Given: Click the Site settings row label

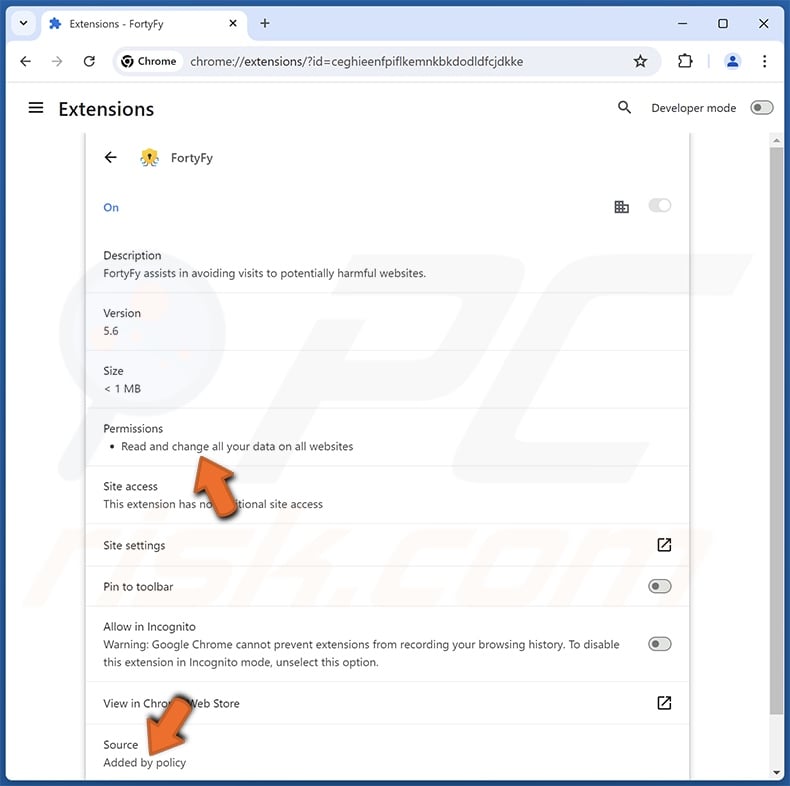Looking at the screenshot, I should (x=134, y=545).
